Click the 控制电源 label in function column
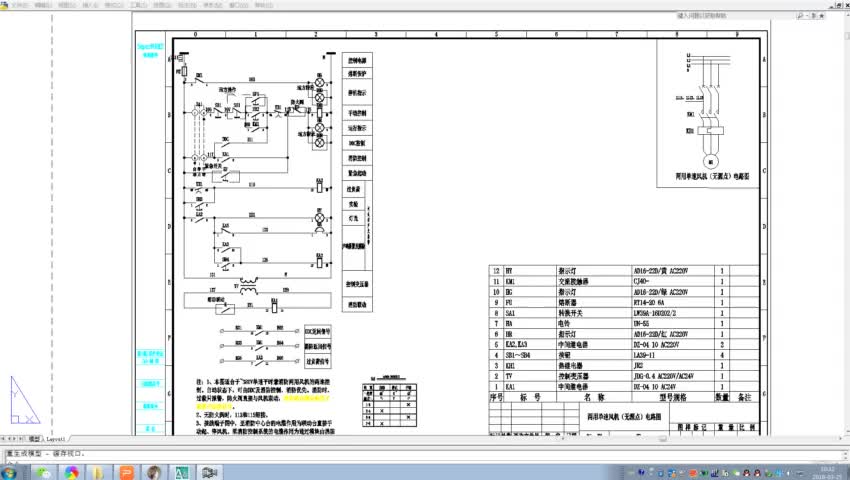850x480 pixels. point(357,60)
